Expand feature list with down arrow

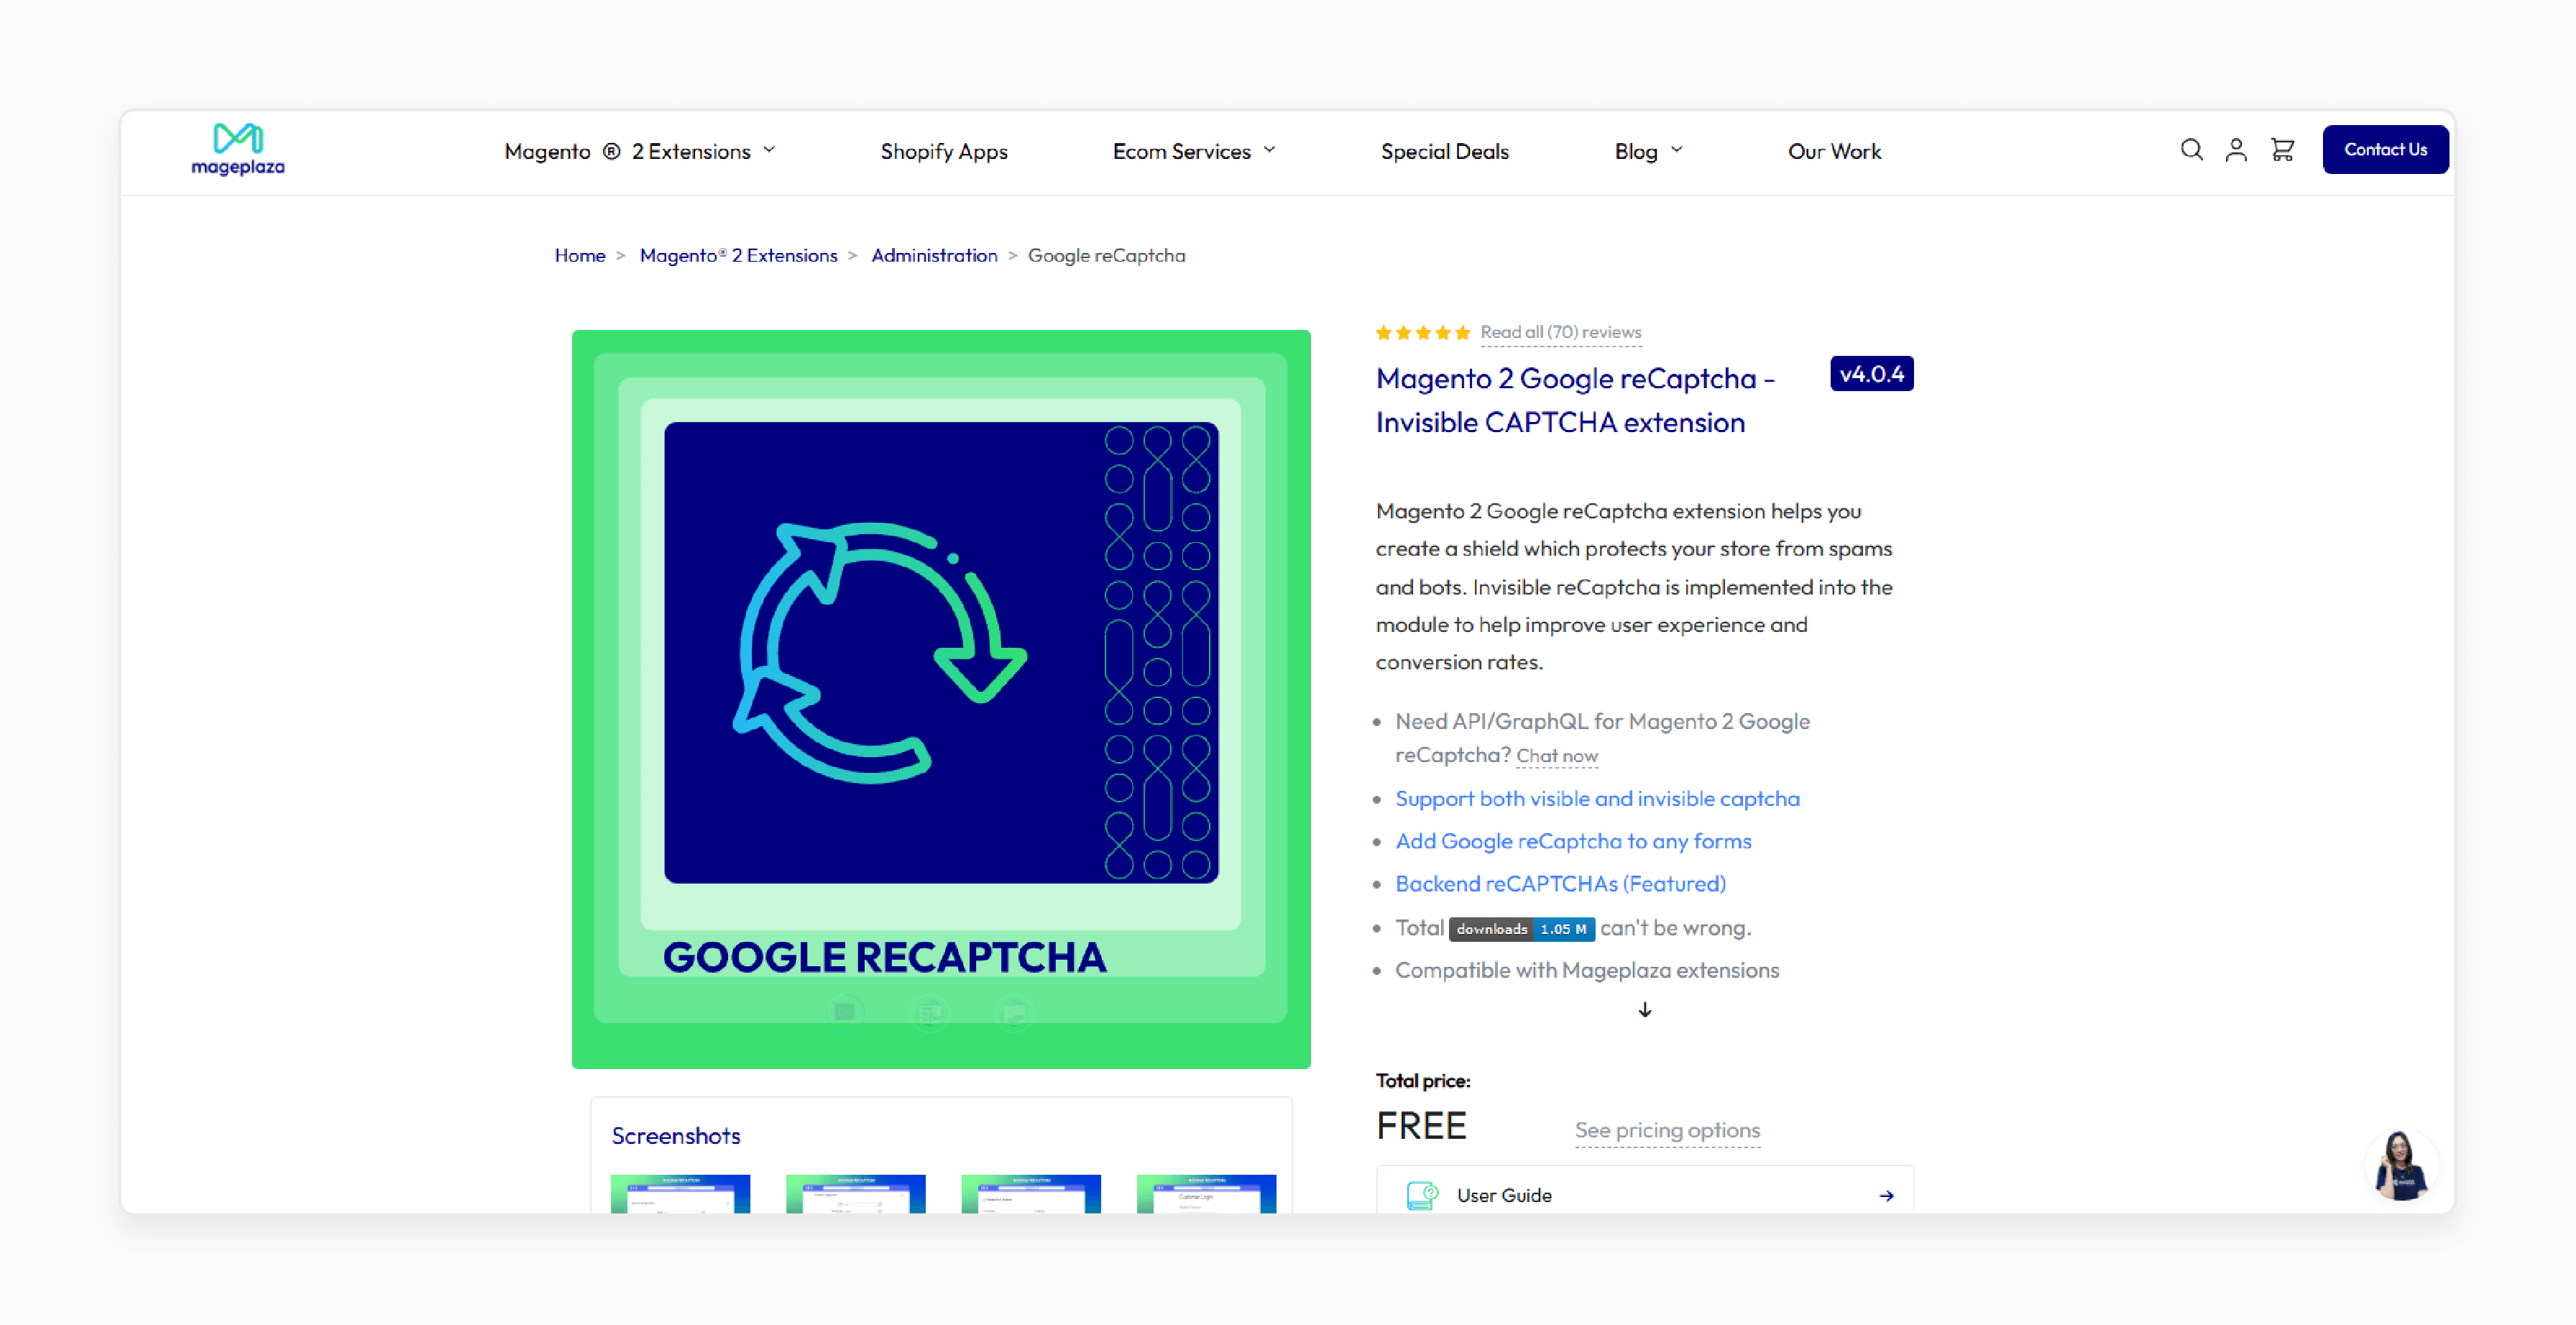click(x=1645, y=1011)
